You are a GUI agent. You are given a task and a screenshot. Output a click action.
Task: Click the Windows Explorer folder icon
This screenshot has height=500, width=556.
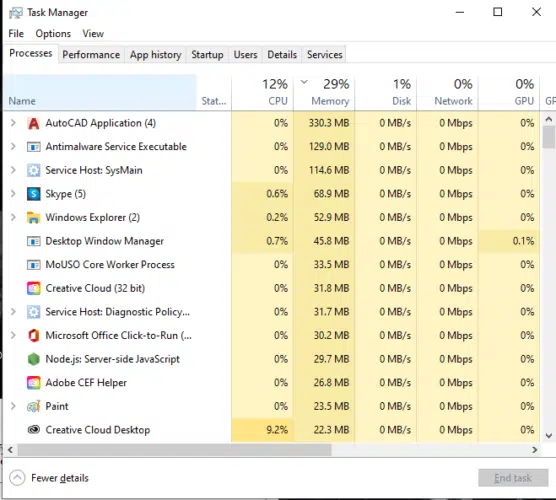pyautogui.click(x=34, y=218)
